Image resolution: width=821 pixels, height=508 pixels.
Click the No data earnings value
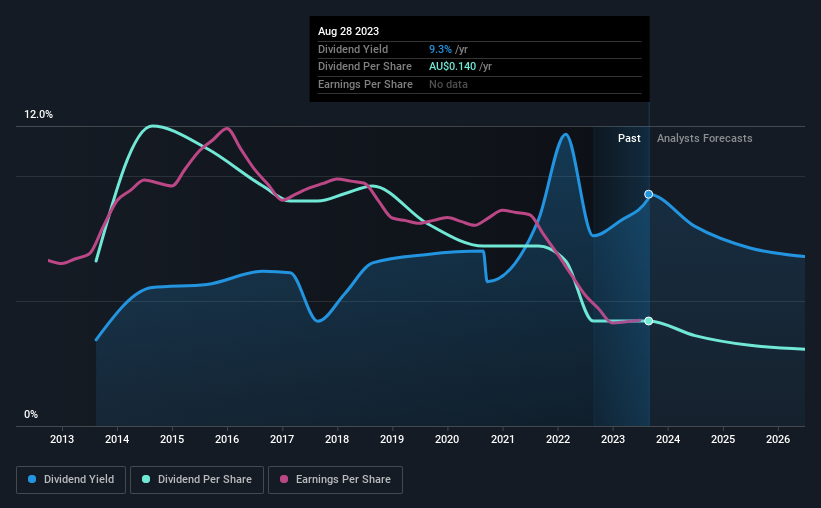(448, 84)
